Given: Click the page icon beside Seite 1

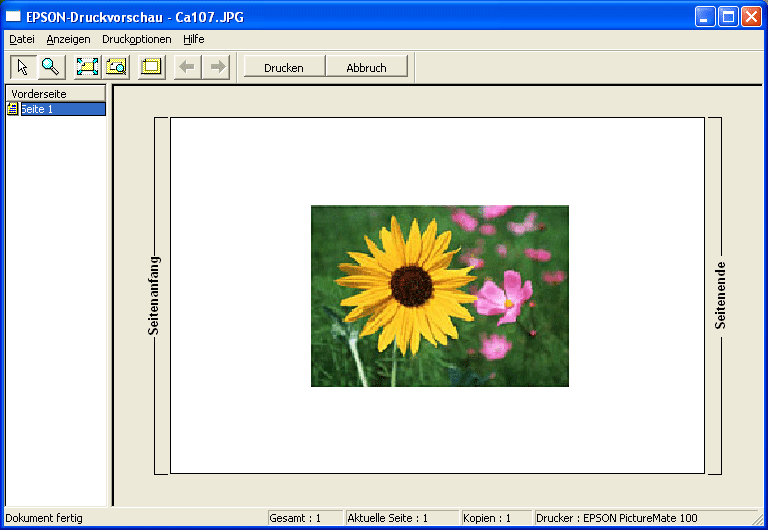Looking at the screenshot, I should (x=13, y=109).
